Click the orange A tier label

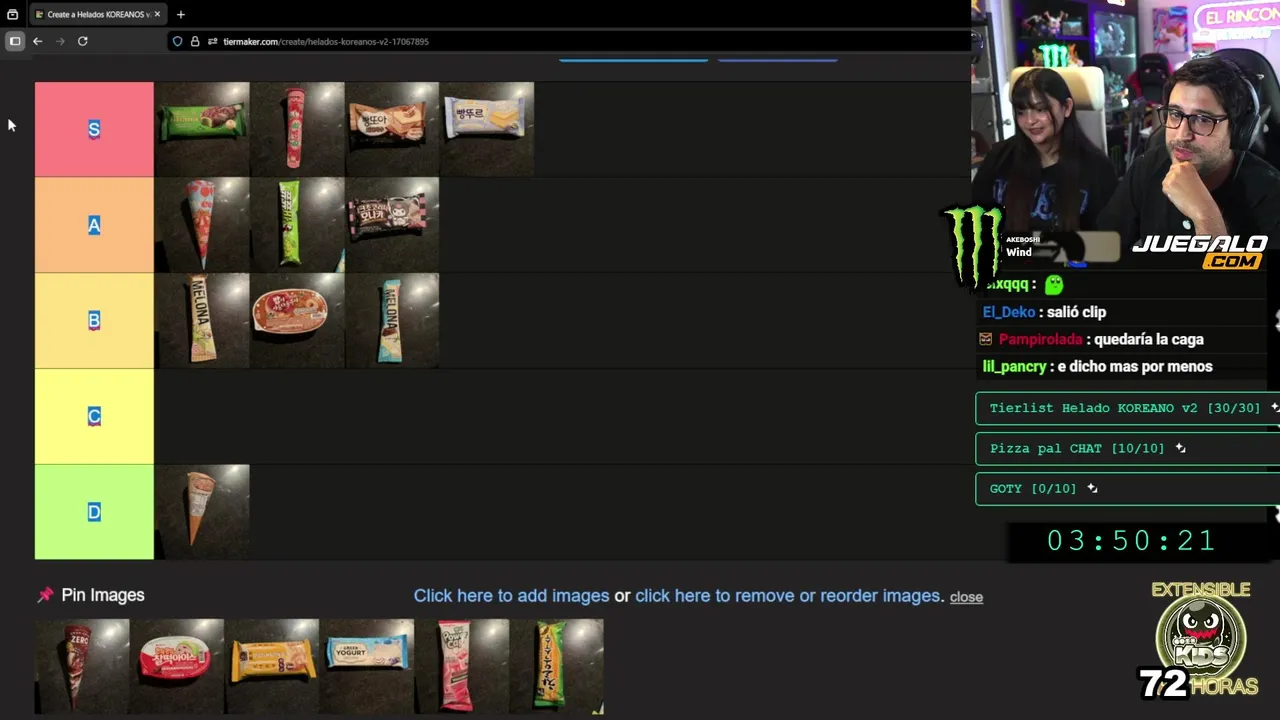click(x=94, y=225)
